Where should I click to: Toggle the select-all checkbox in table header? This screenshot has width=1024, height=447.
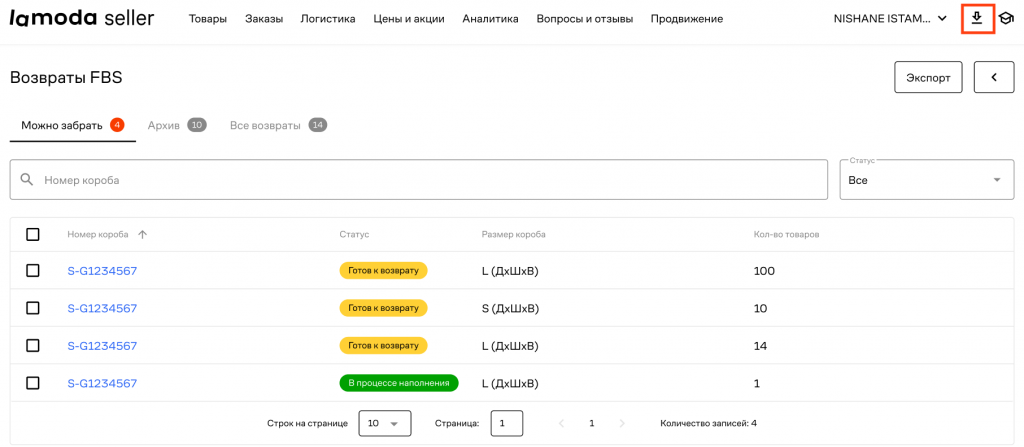pos(33,234)
